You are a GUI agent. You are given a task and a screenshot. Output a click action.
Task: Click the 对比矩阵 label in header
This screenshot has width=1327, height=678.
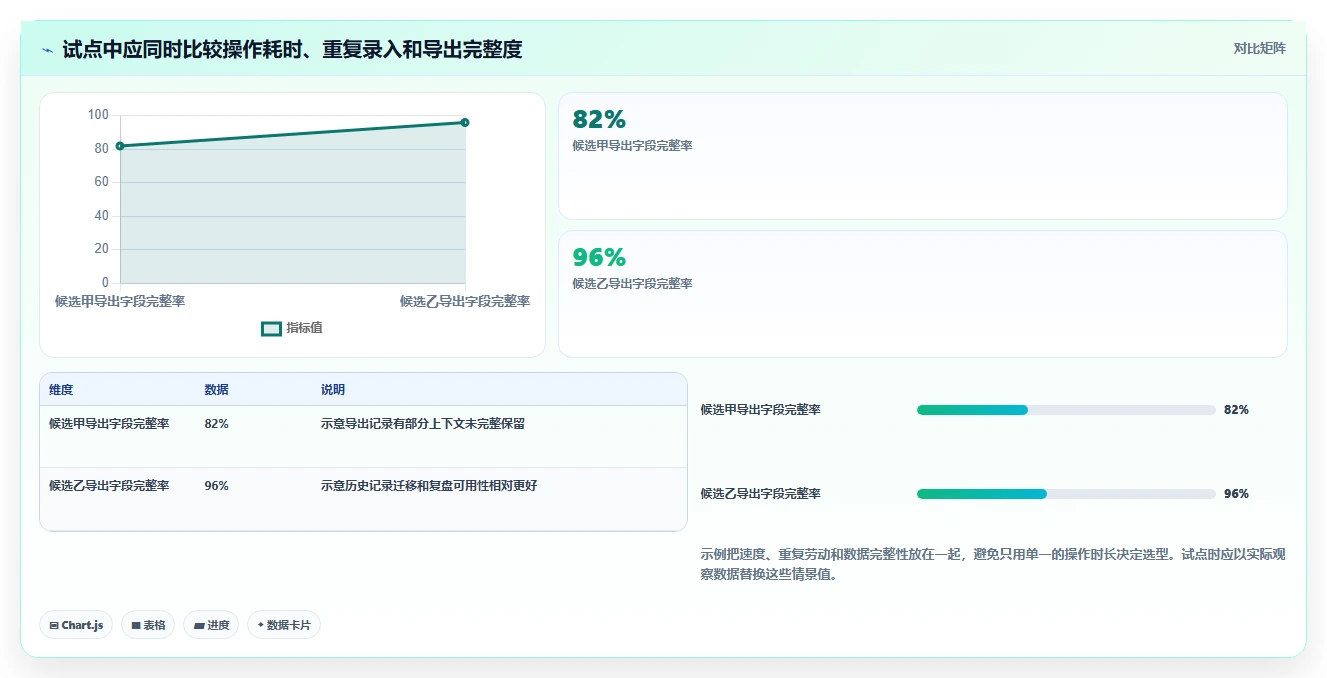tap(1259, 48)
